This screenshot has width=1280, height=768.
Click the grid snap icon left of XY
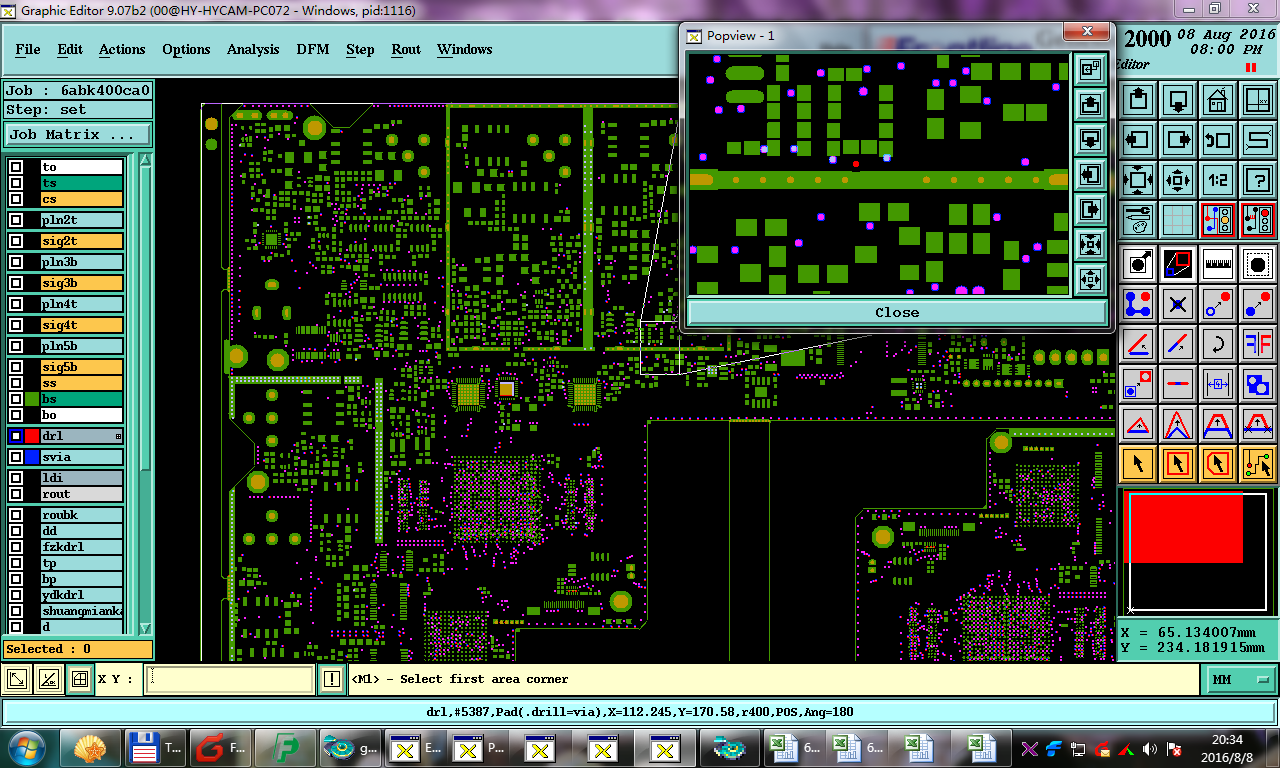coord(79,680)
